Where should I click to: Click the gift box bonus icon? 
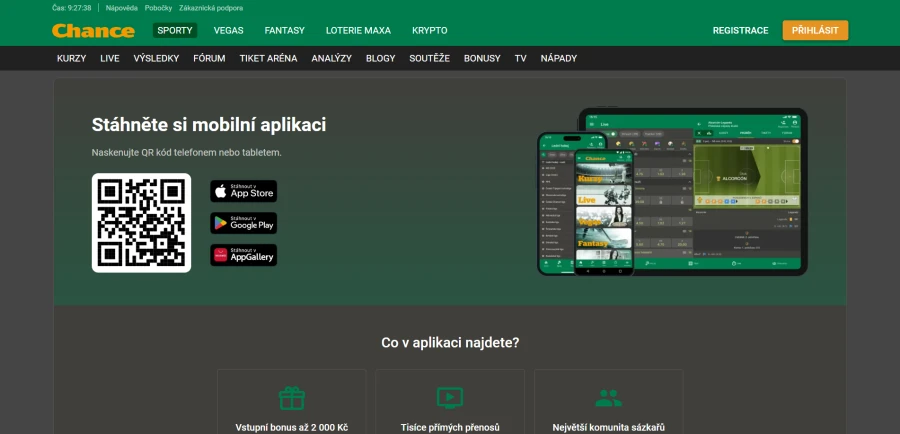click(292, 398)
